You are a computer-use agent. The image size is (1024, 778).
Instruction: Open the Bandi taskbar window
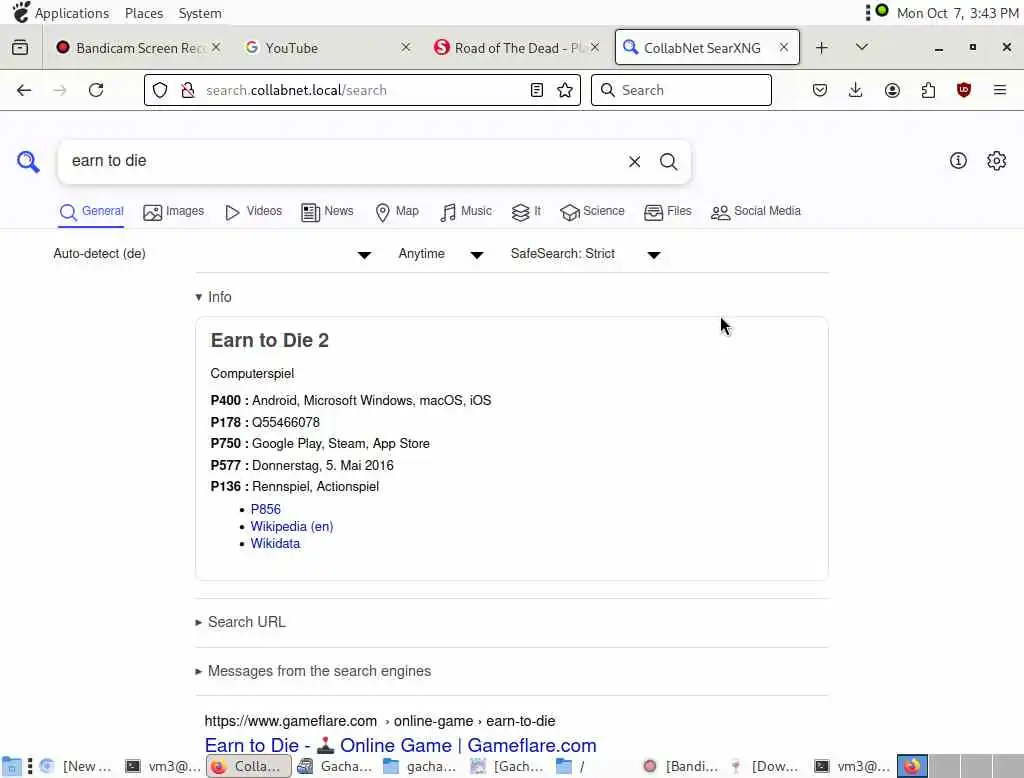pos(680,766)
